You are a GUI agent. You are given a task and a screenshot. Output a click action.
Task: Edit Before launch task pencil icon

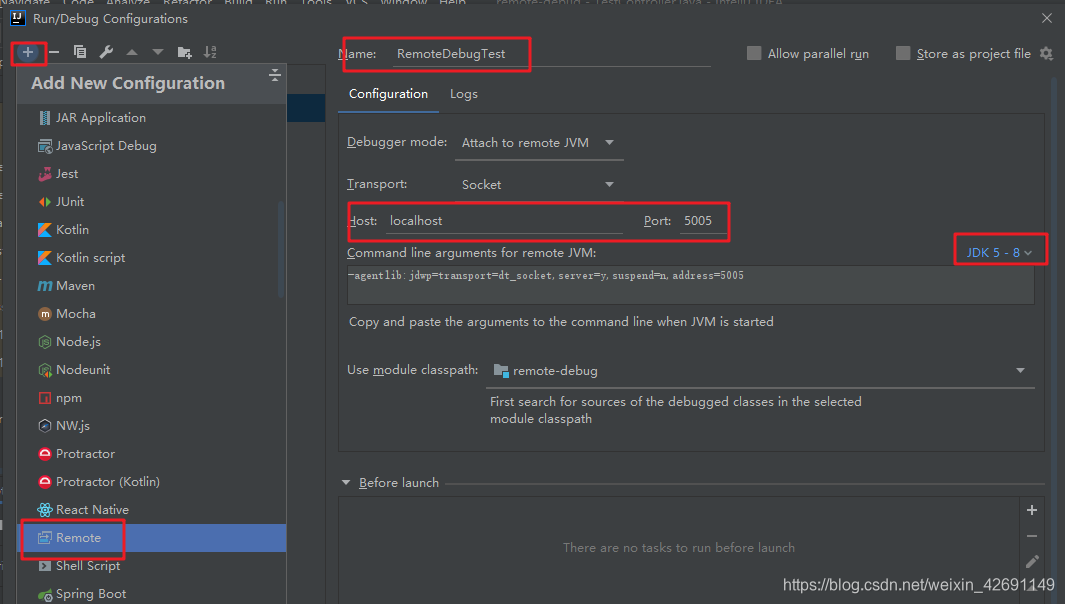point(1032,561)
